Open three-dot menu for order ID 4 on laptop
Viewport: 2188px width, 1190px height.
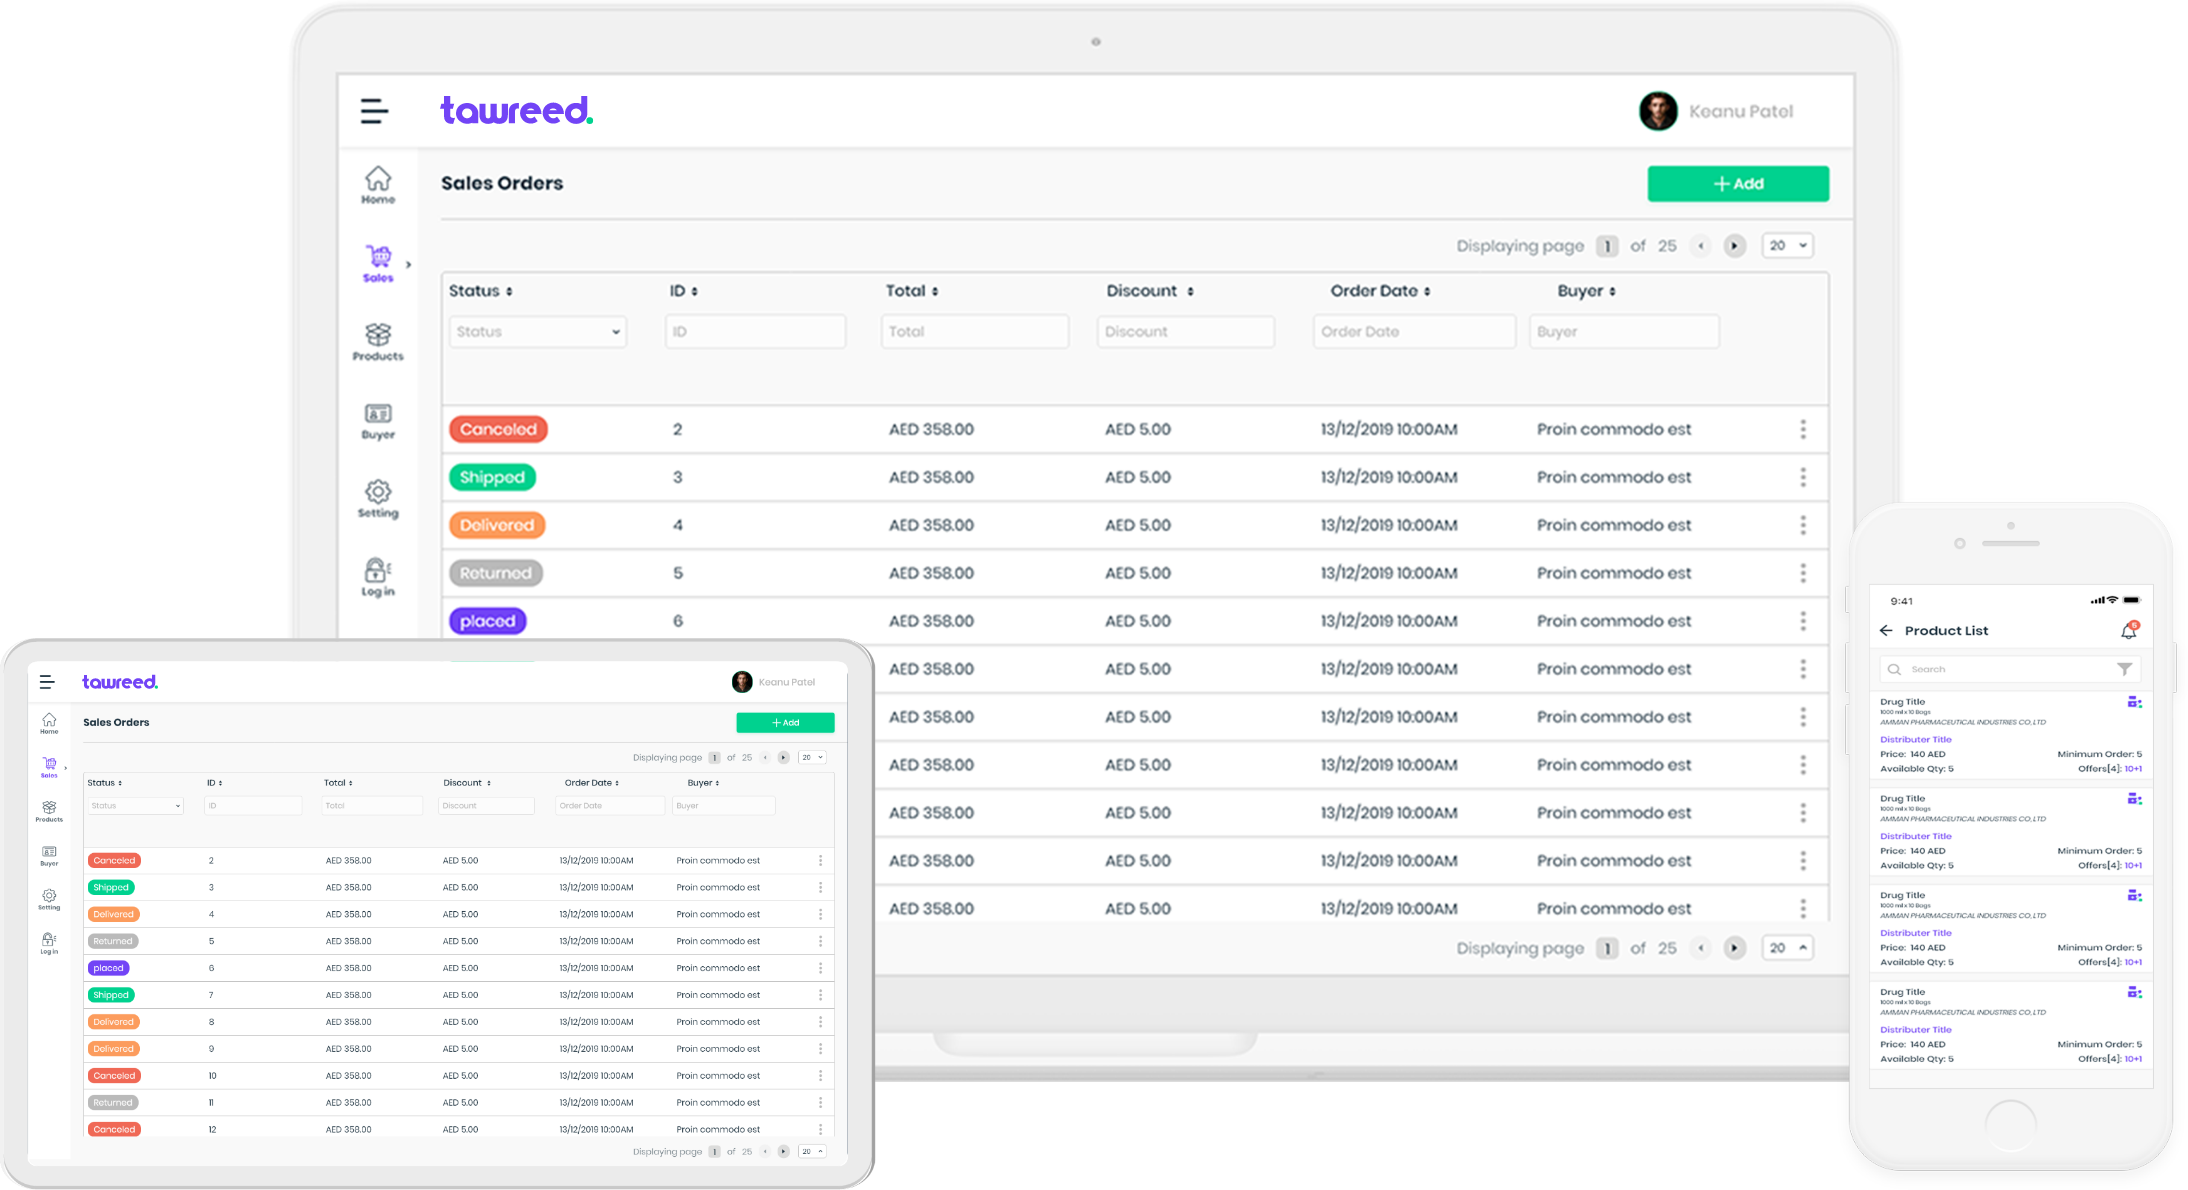click(1803, 525)
